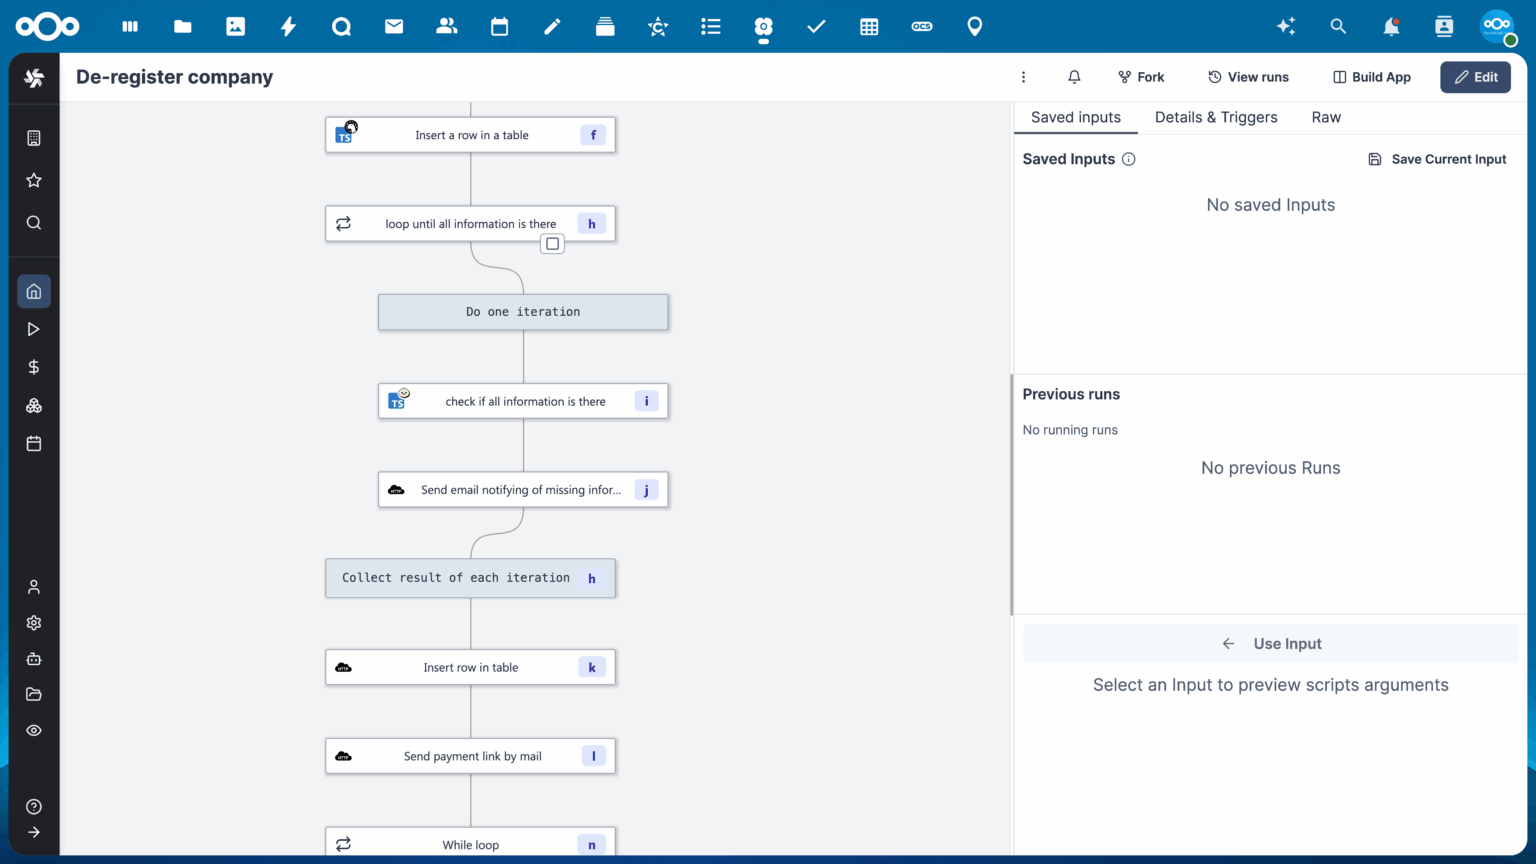Open the Mail app from the top bar
Viewport: 1536px width, 864px height.
click(x=394, y=26)
